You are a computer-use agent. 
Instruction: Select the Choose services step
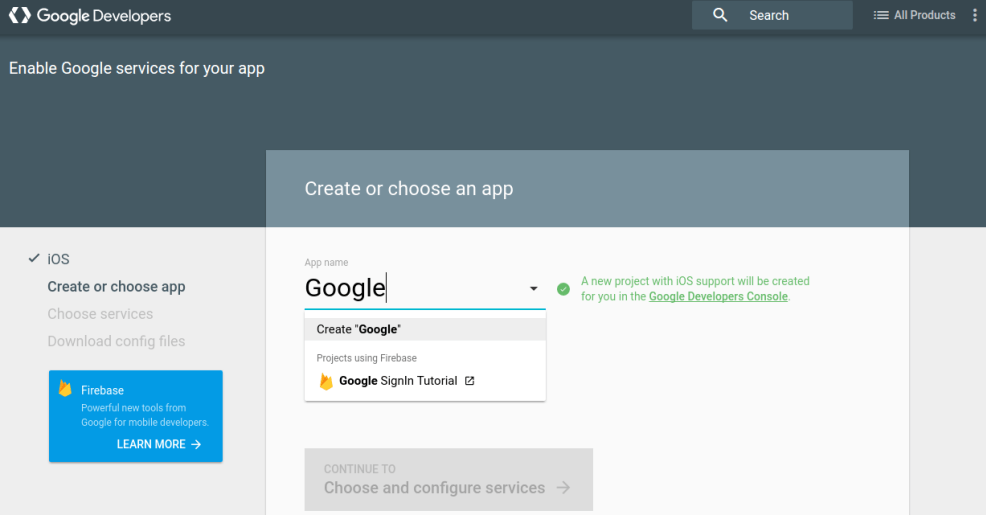pyautogui.click(x=100, y=314)
